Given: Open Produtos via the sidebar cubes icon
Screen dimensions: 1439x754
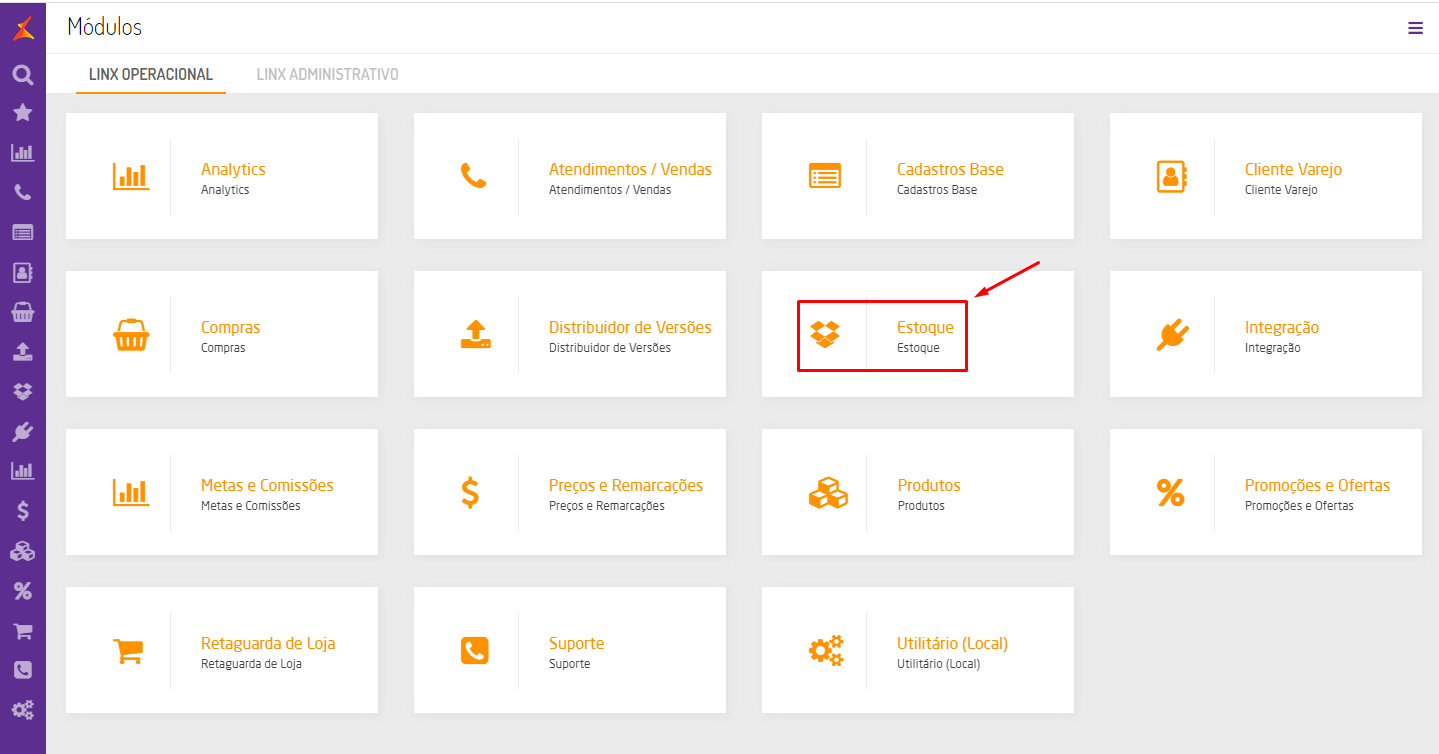Looking at the screenshot, I should click(23, 551).
